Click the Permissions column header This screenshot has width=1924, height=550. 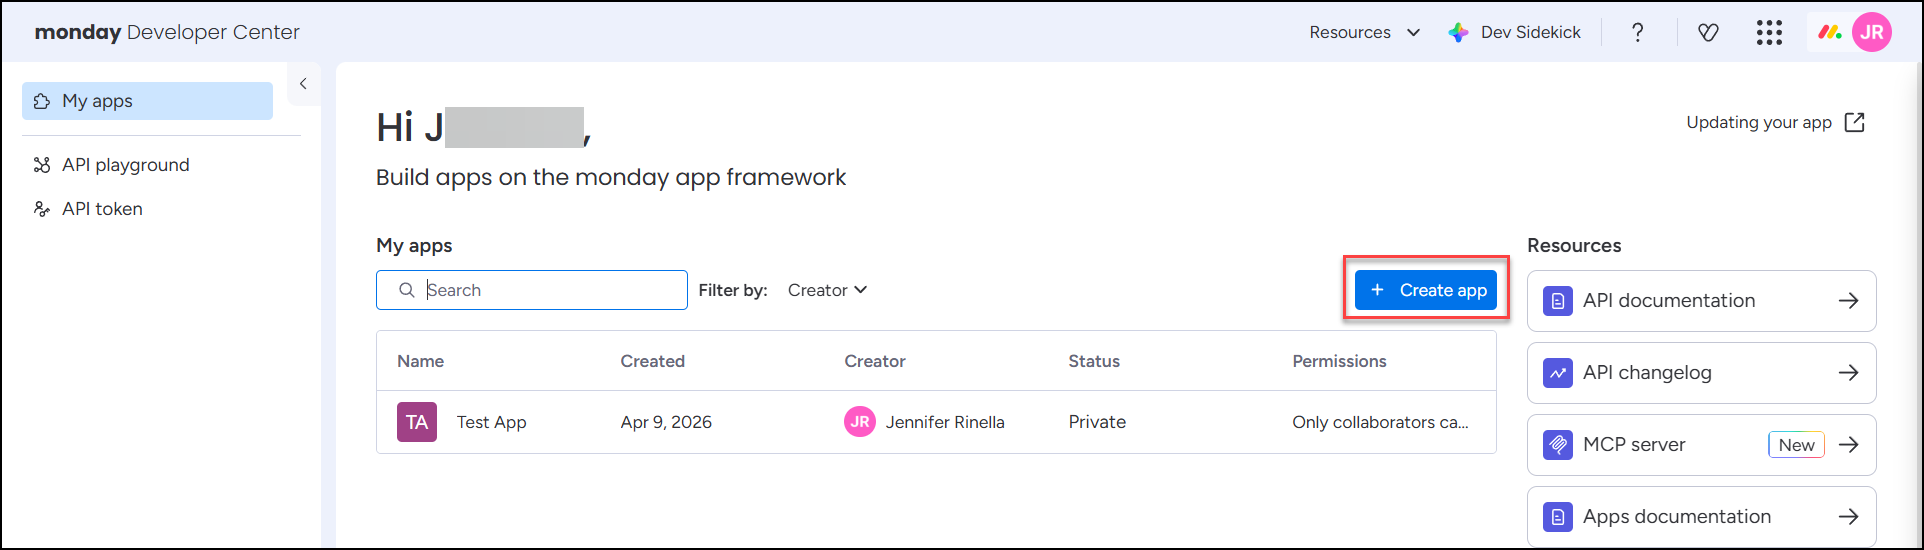1339,361
